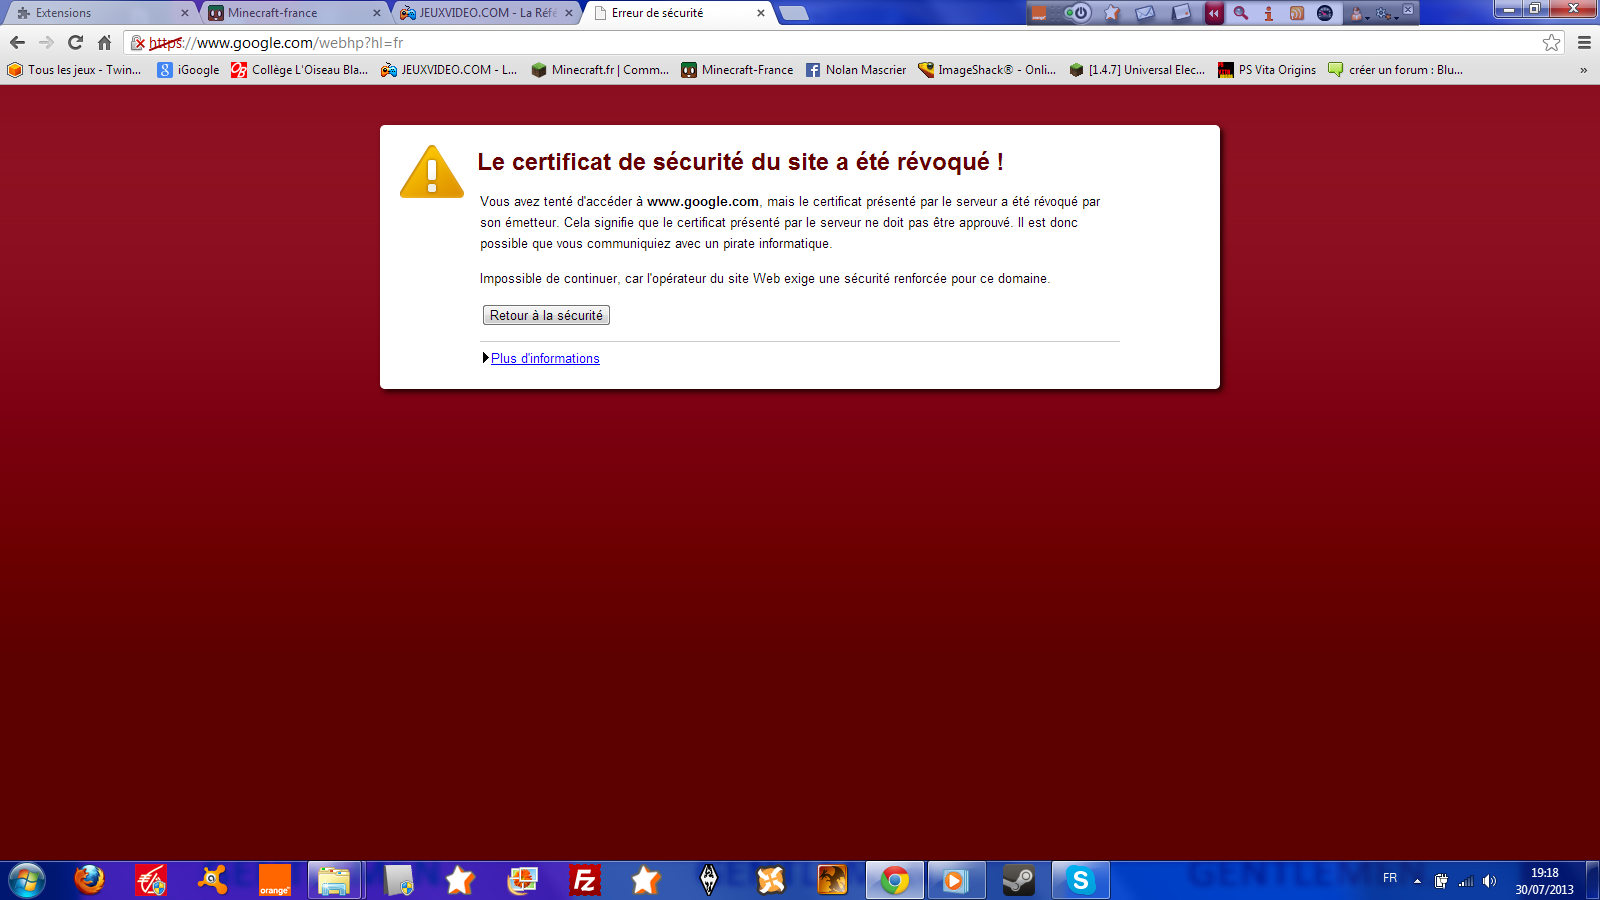The height and width of the screenshot is (900, 1600).
Task: Show hidden bookmarks with the chevron
Action: (x=1583, y=70)
